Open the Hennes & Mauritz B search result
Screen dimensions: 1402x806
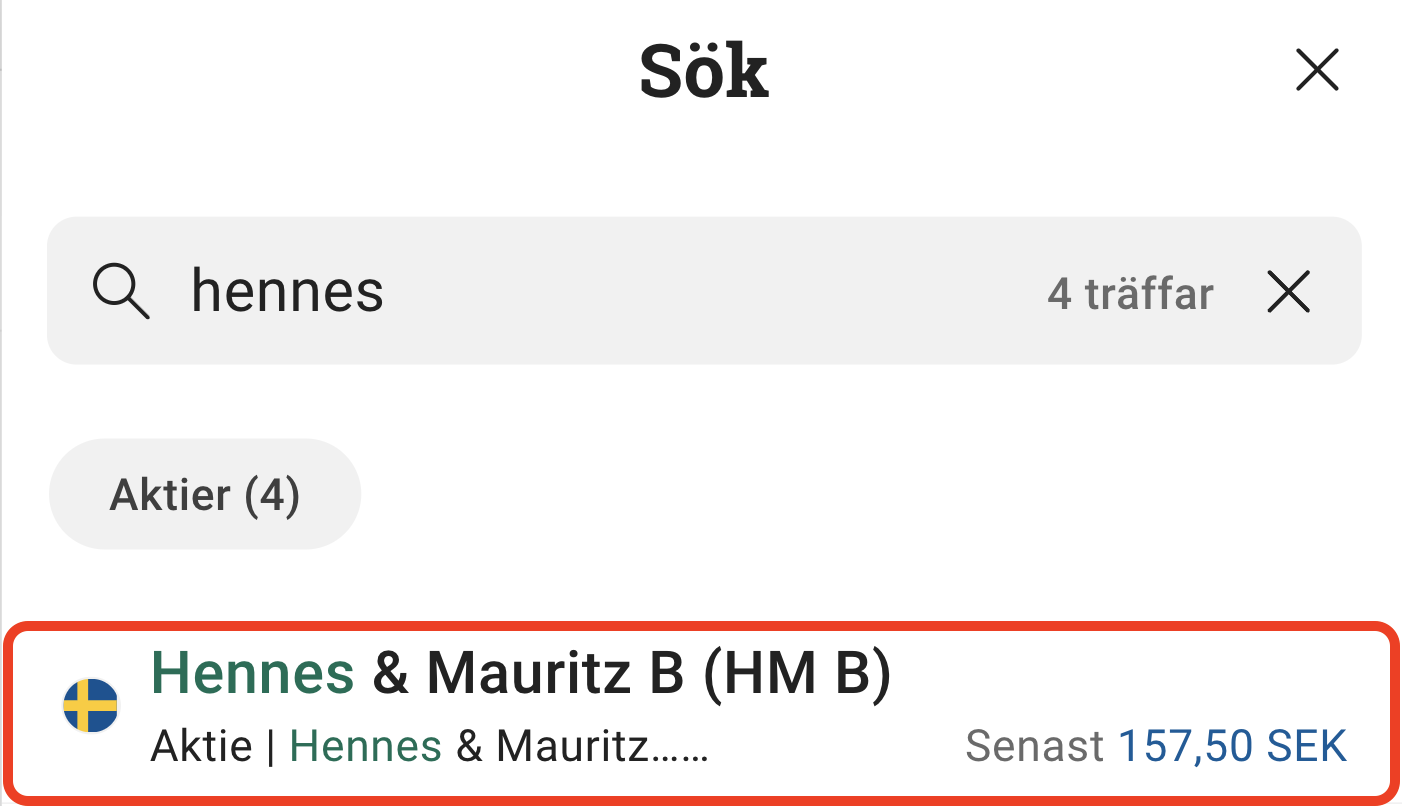[x=700, y=712]
